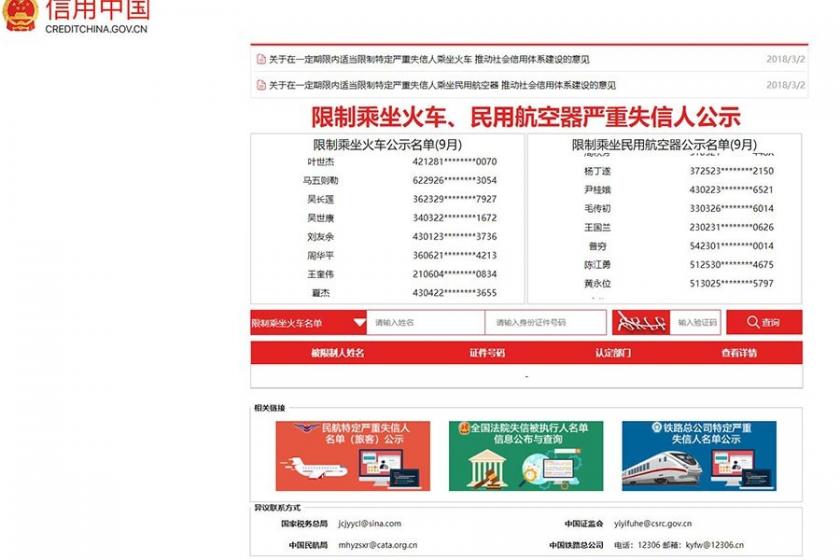The image size is (840, 560).
Task: Click the mhyzsxr@cata.org.cn email address
Action: click(x=378, y=545)
